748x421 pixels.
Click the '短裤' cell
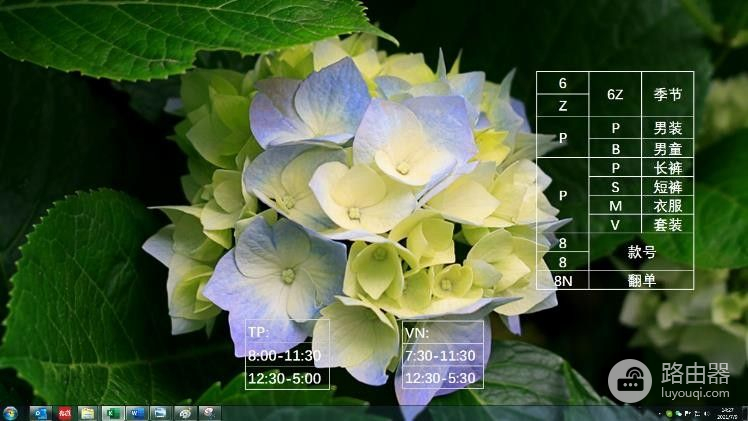[x=667, y=186]
